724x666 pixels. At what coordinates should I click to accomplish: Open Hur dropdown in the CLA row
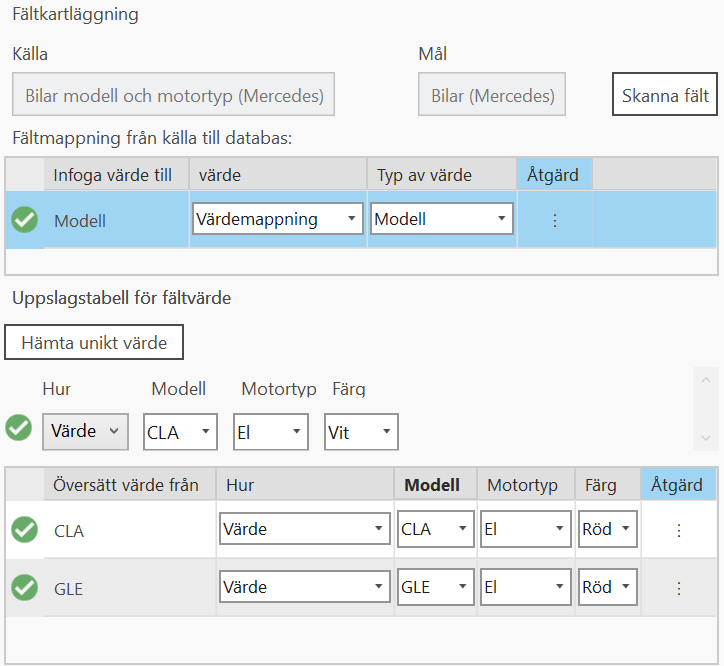(304, 530)
